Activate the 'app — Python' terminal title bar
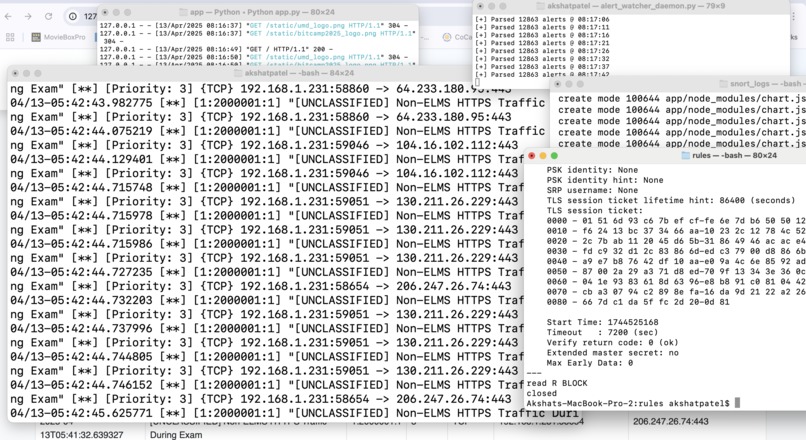Viewport: 806px width, 440px height. click(262, 12)
